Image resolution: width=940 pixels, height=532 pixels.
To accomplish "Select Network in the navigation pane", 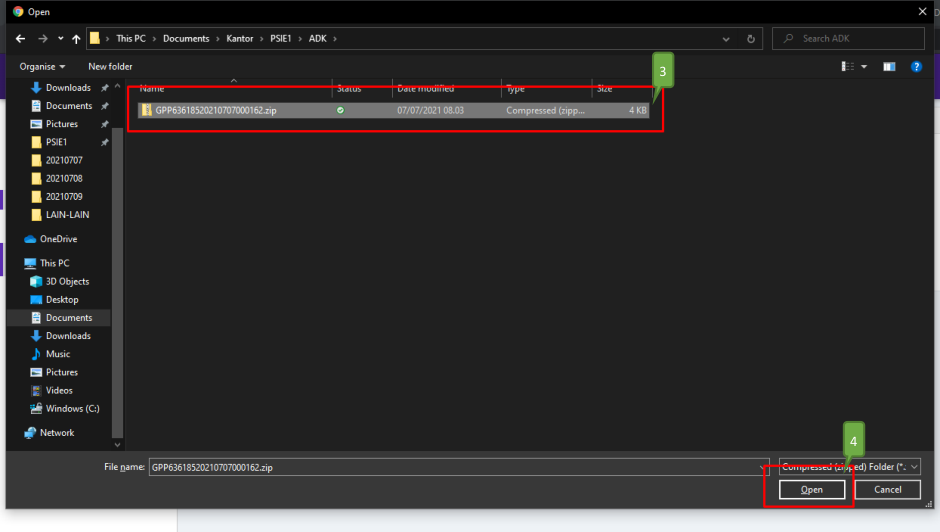I will [x=57, y=433].
